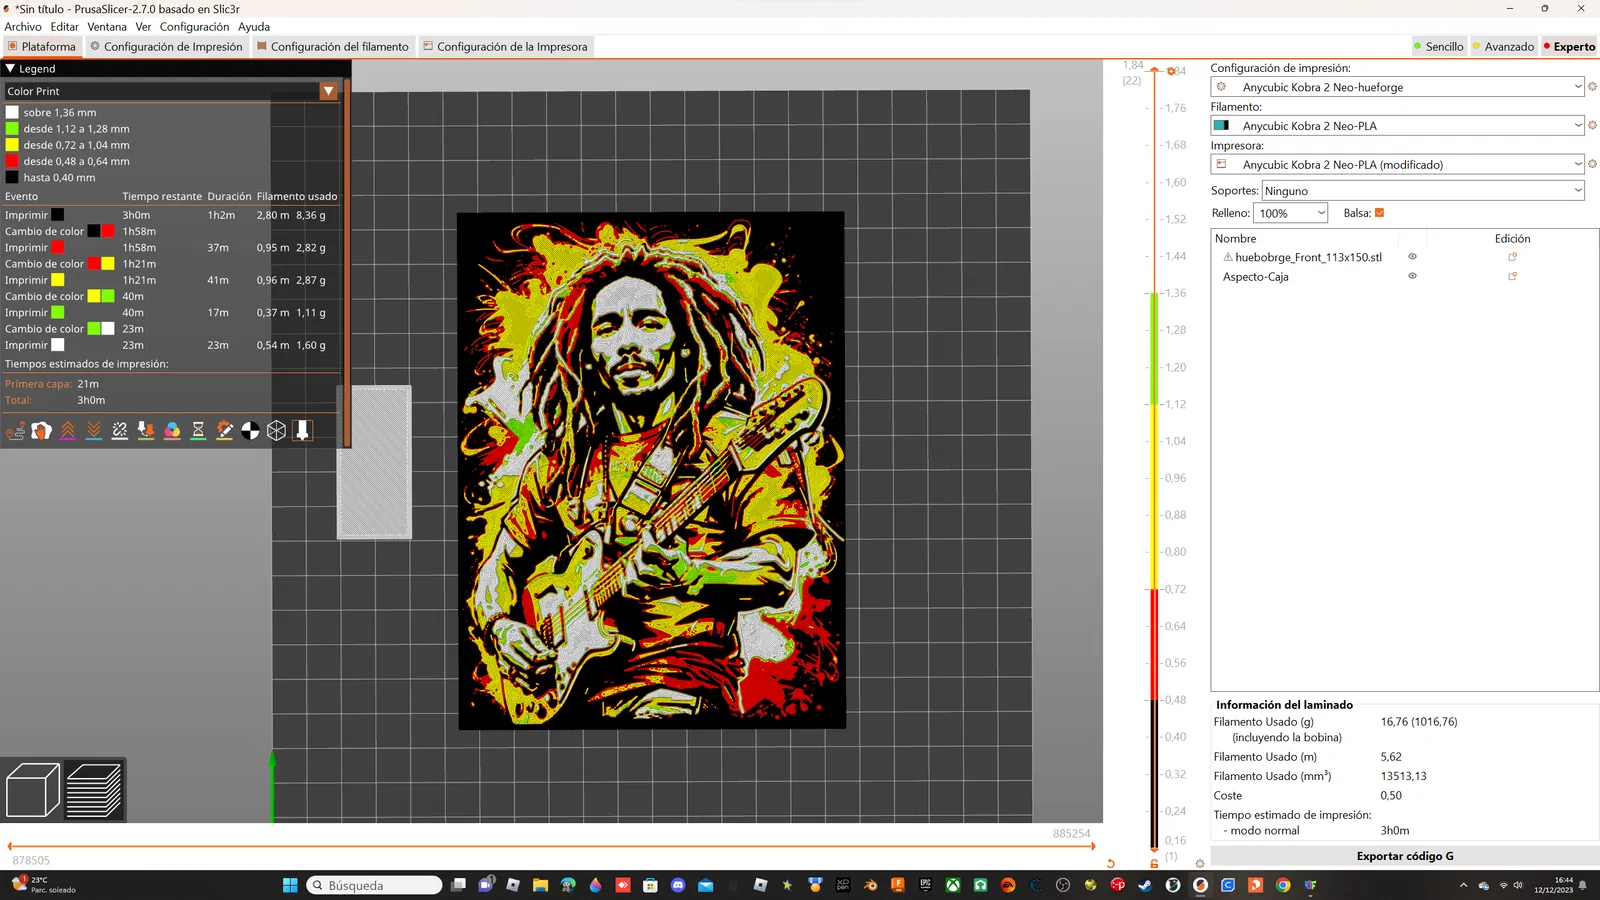1600x900 pixels.
Task: Open Archivo menu
Action: pyautogui.click(x=23, y=27)
